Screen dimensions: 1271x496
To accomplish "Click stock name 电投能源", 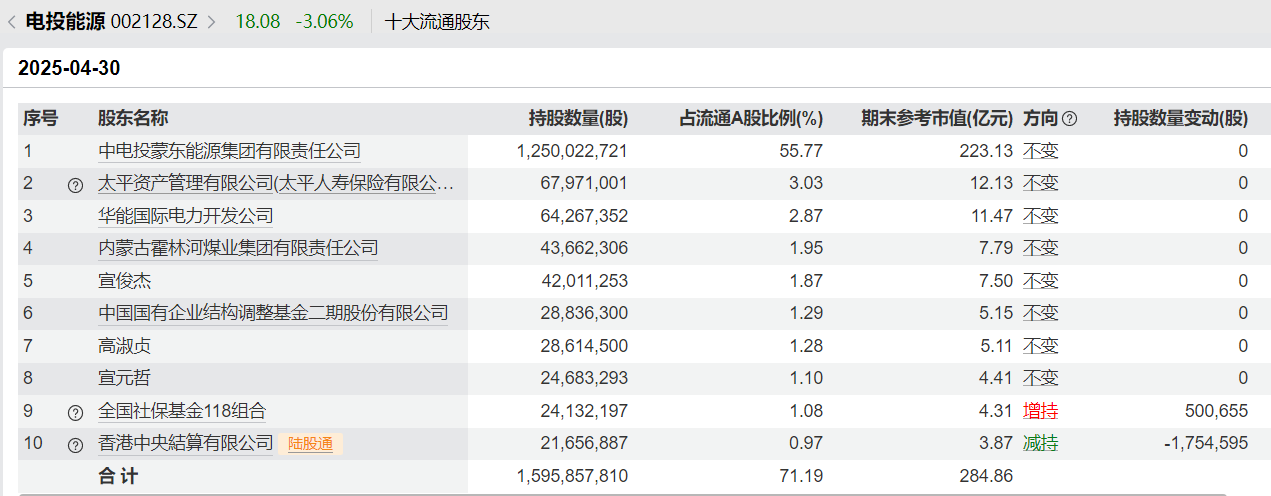I will (x=64, y=21).
